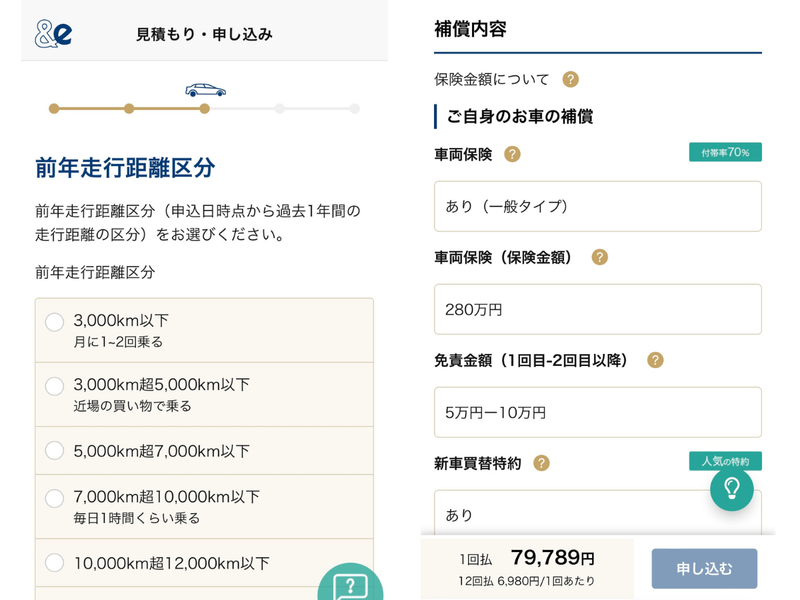Click the 79,789円 single payment price

point(553,558)
